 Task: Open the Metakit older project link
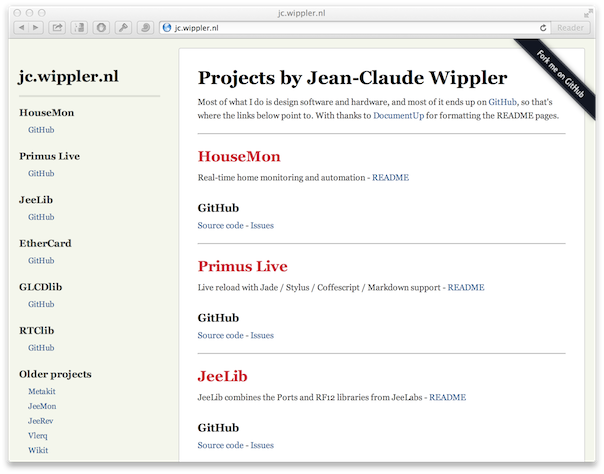[x=42, y=391]
